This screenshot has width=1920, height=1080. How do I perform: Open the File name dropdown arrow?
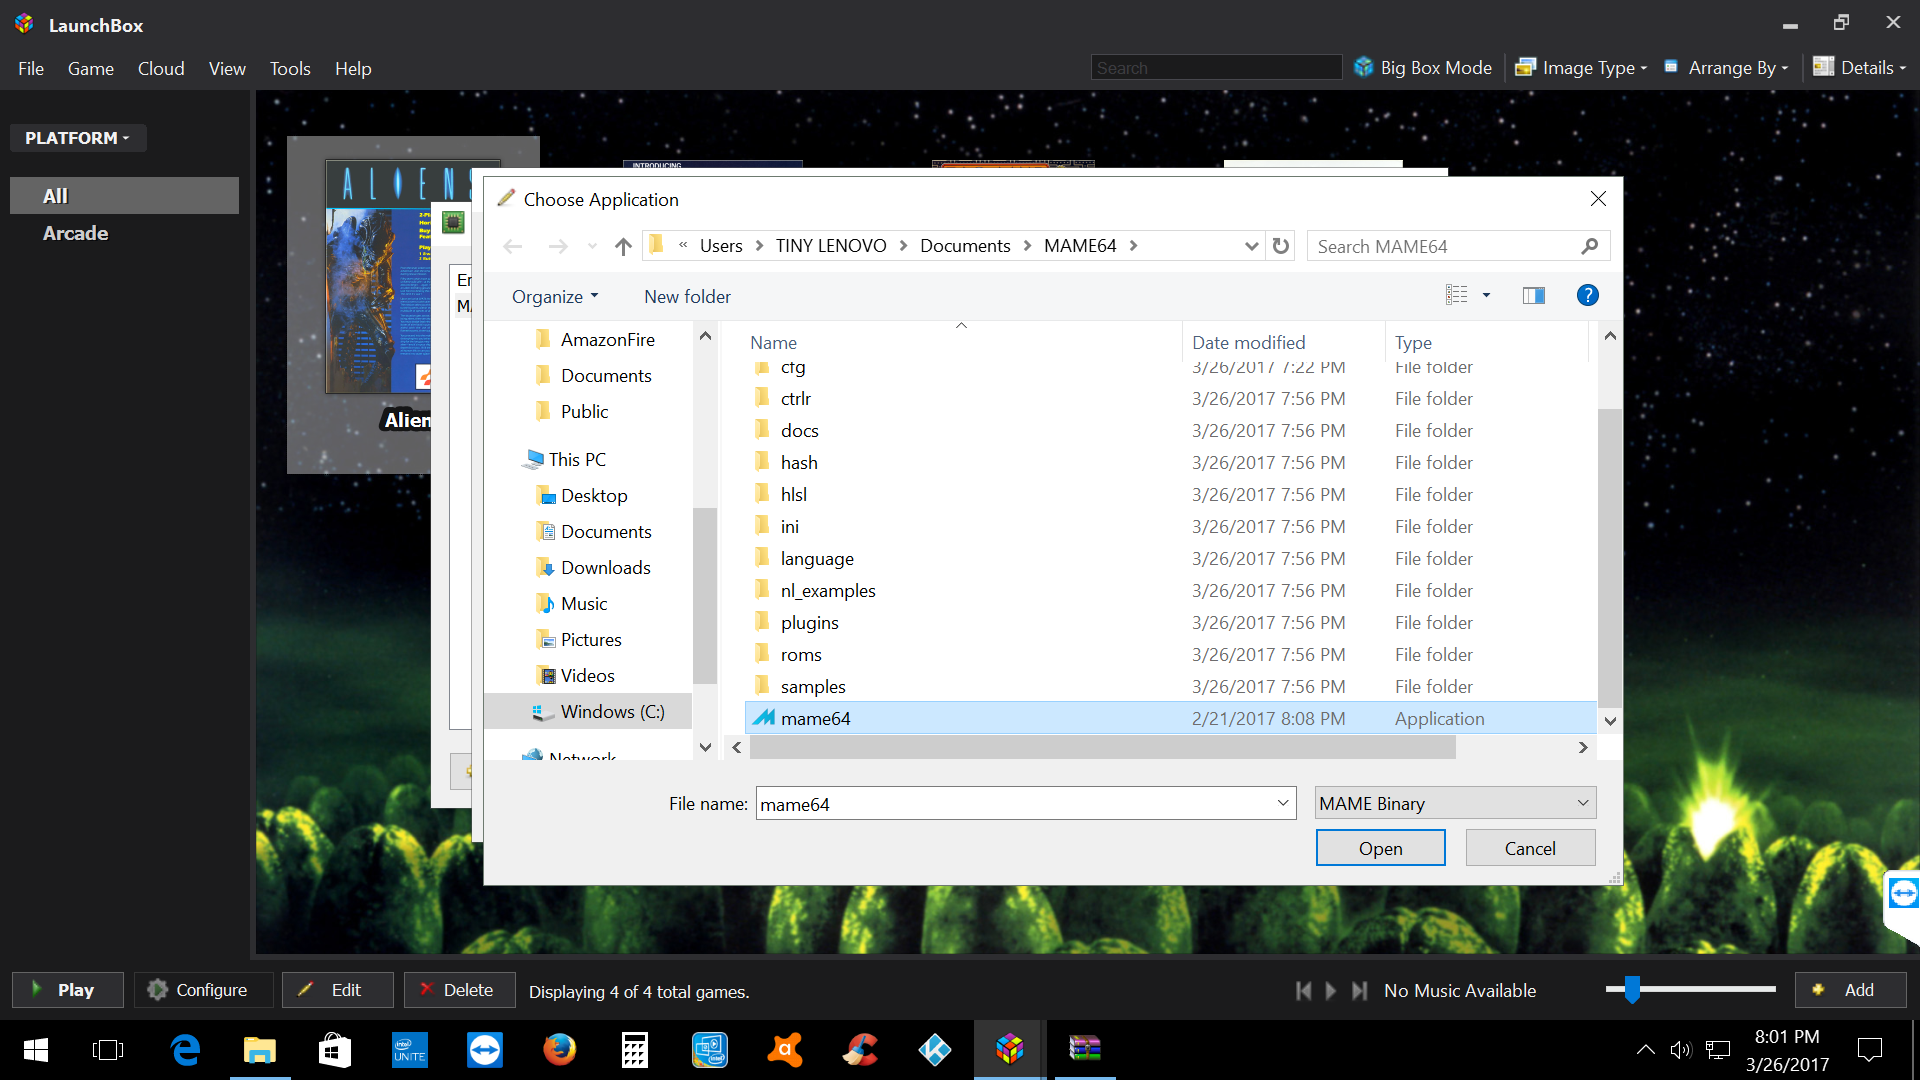(x=1283, y=803)
